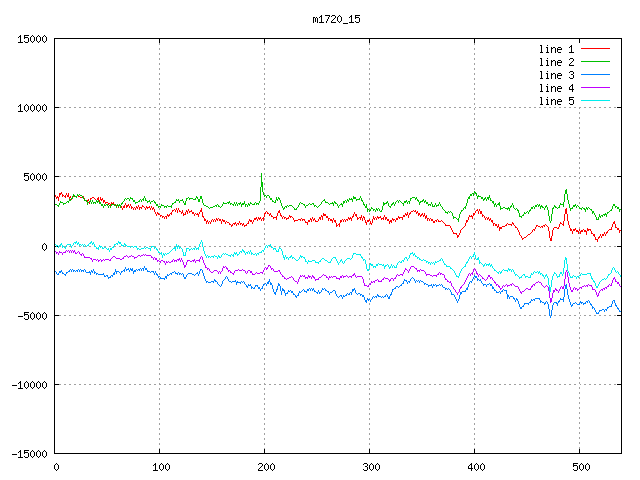Click the "line 4" legend label
Screen dimensions: 640x480
click(556, 88)
